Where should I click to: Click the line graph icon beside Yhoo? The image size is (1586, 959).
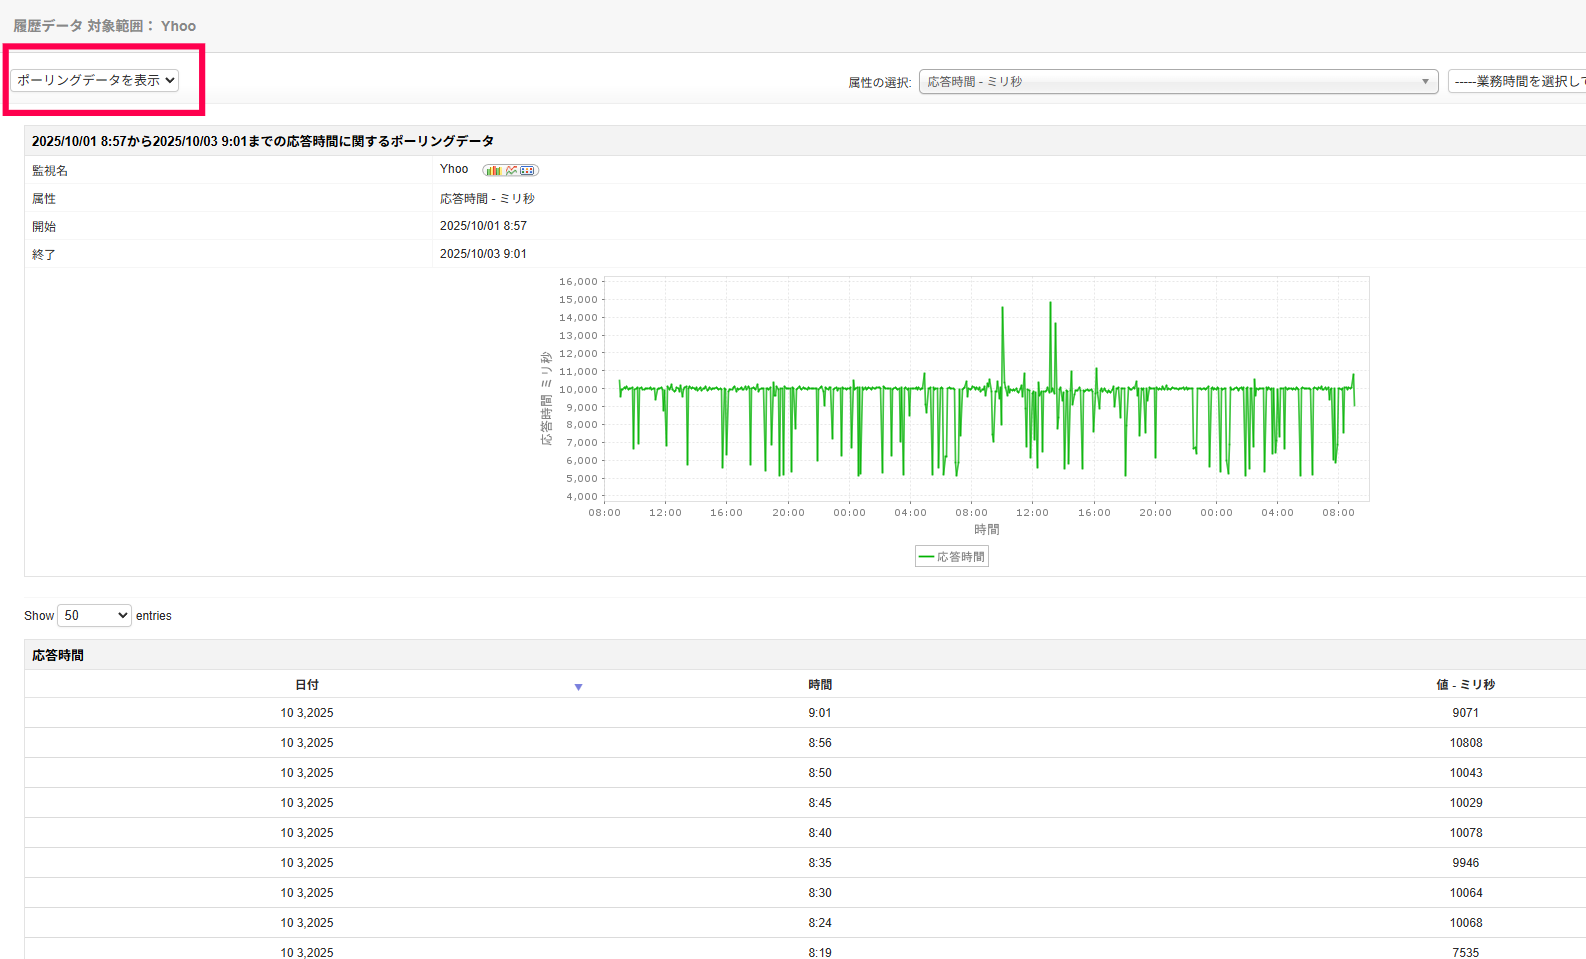511,171
